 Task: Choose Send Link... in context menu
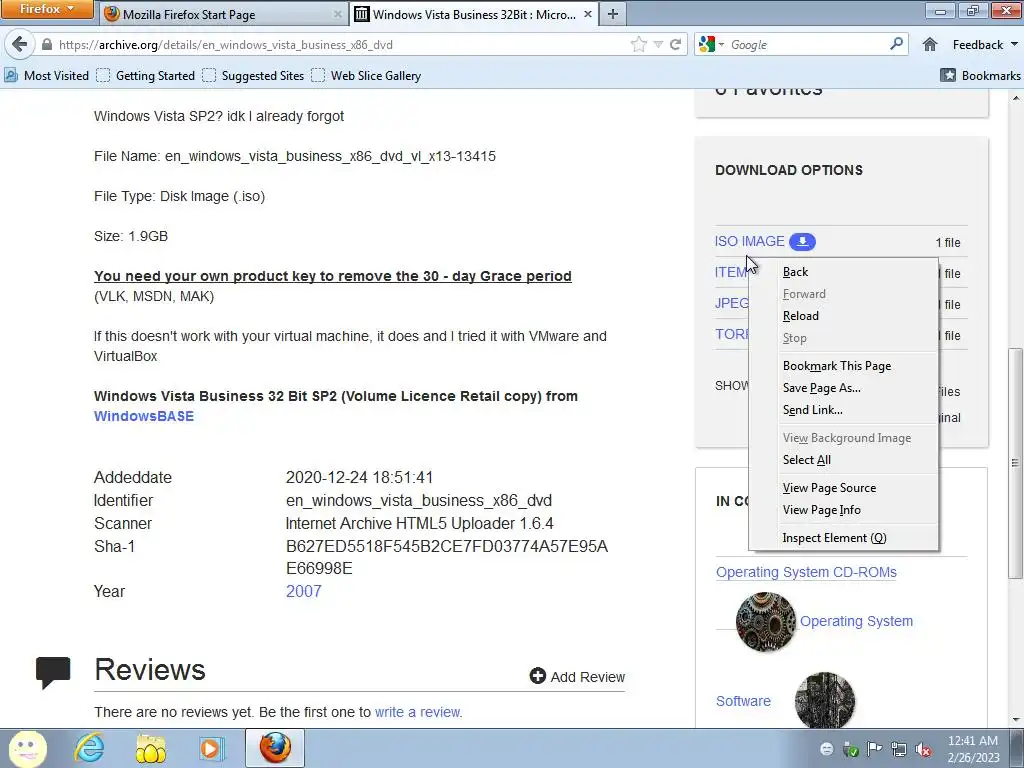[843, 409]
